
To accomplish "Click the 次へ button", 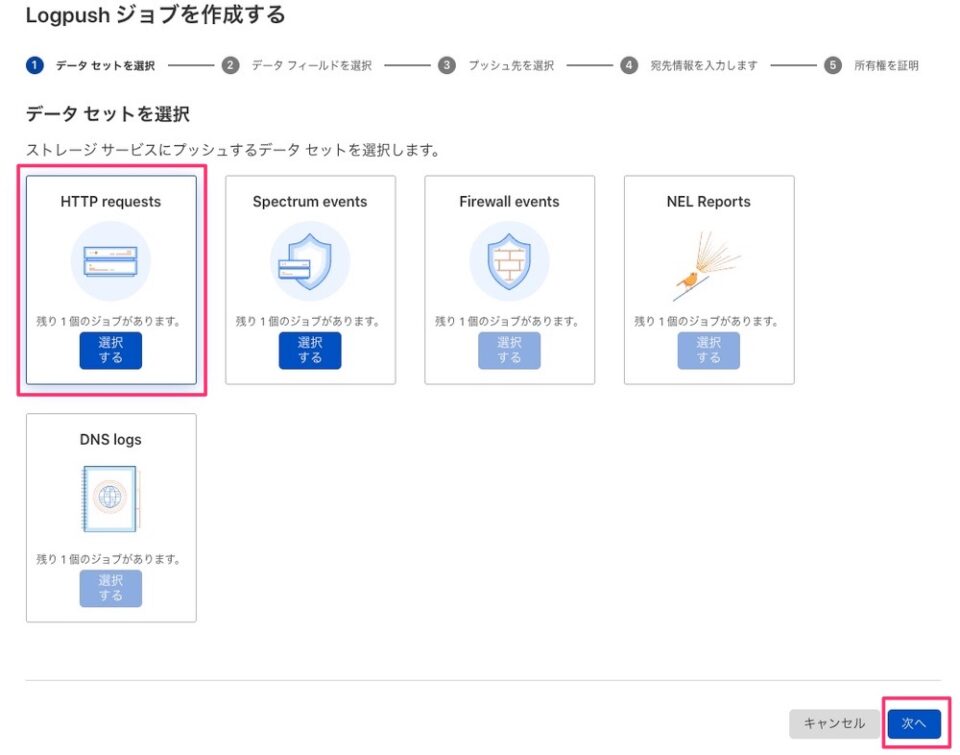I will [914, 723].
